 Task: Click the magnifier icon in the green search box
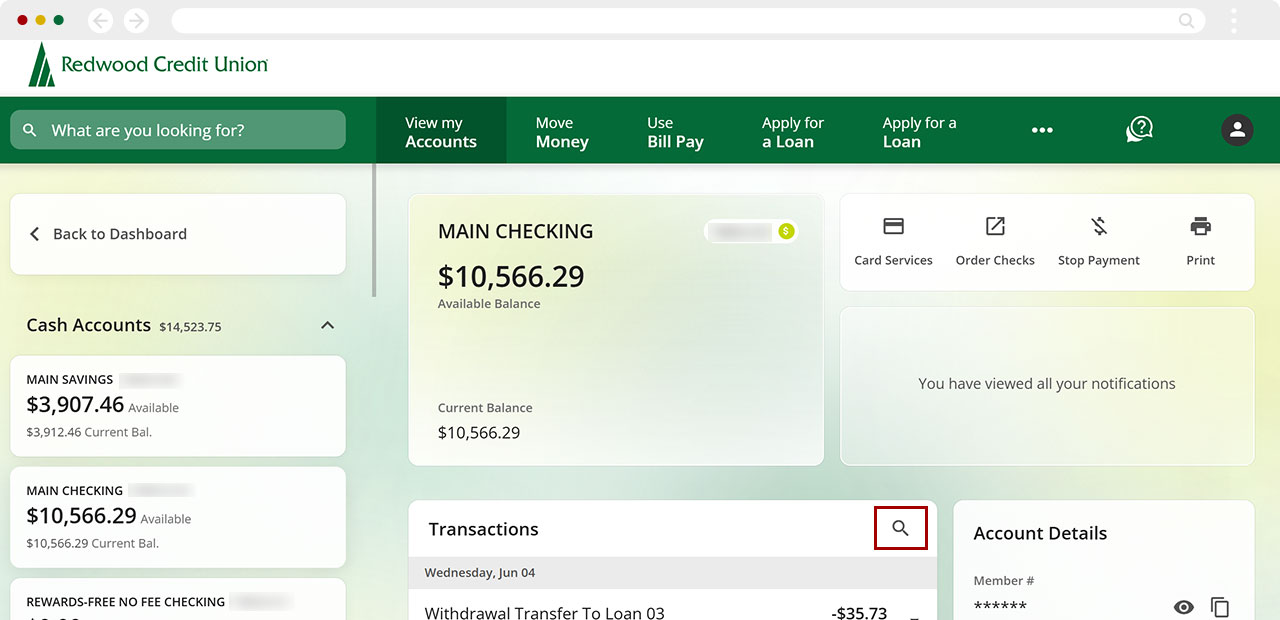click(x=30, y=130)
